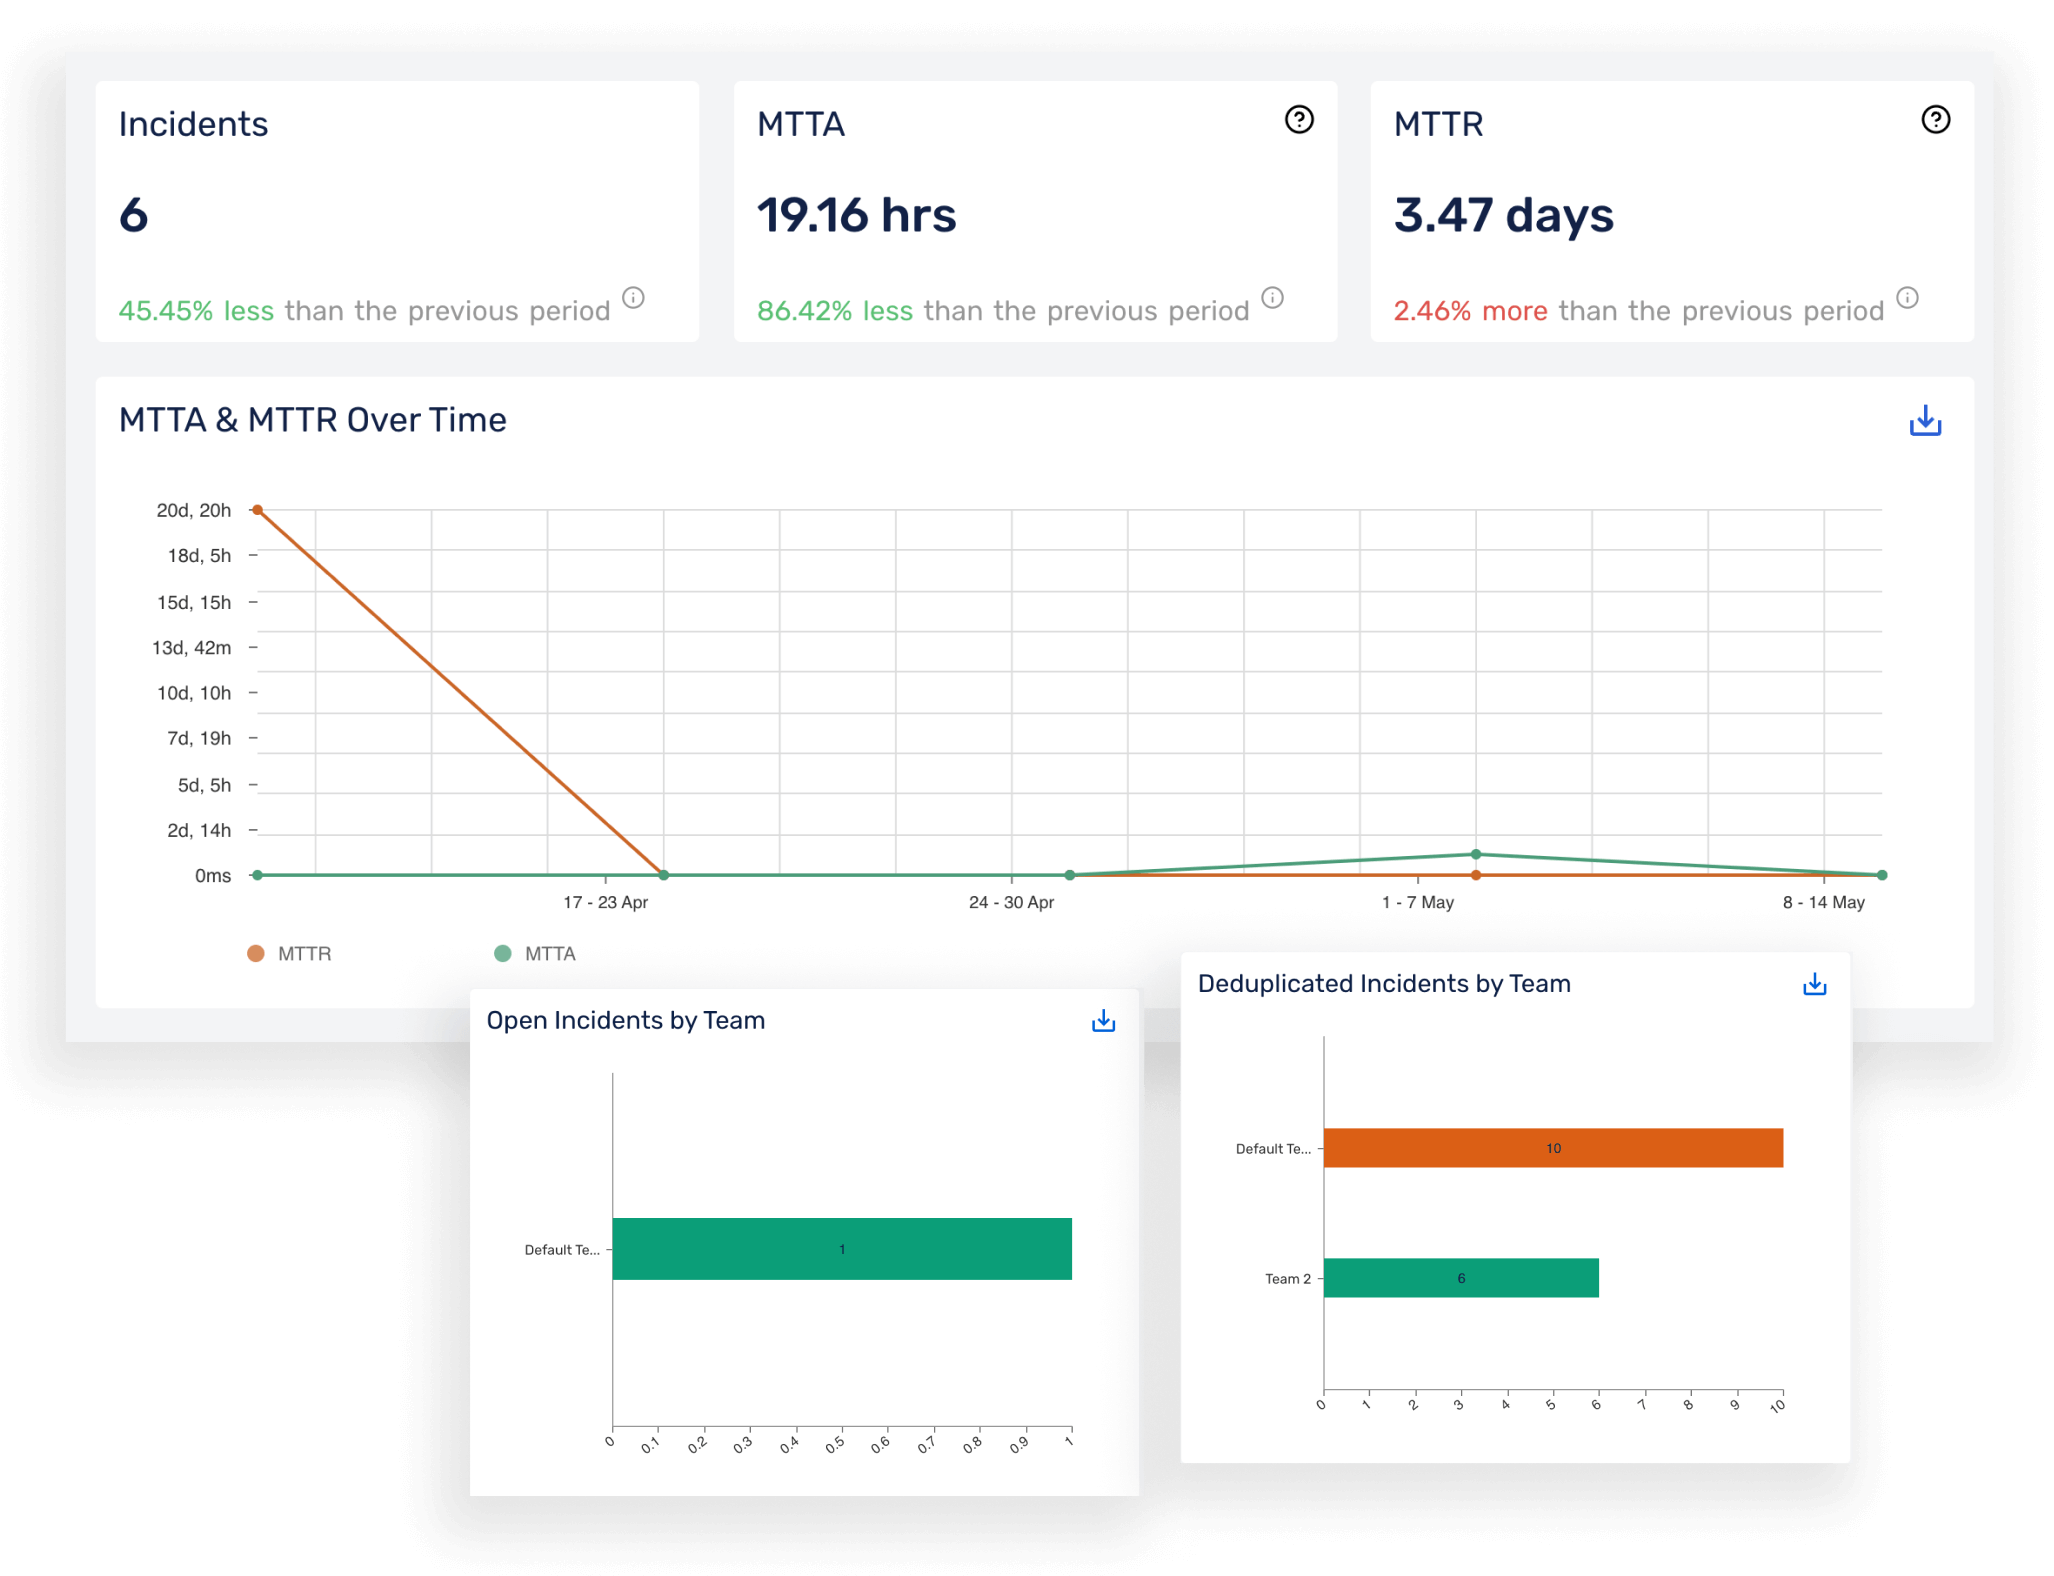
Task: Click 'Default Te...' label in Deduplicated Incidents chart
Action: 1273,1148
